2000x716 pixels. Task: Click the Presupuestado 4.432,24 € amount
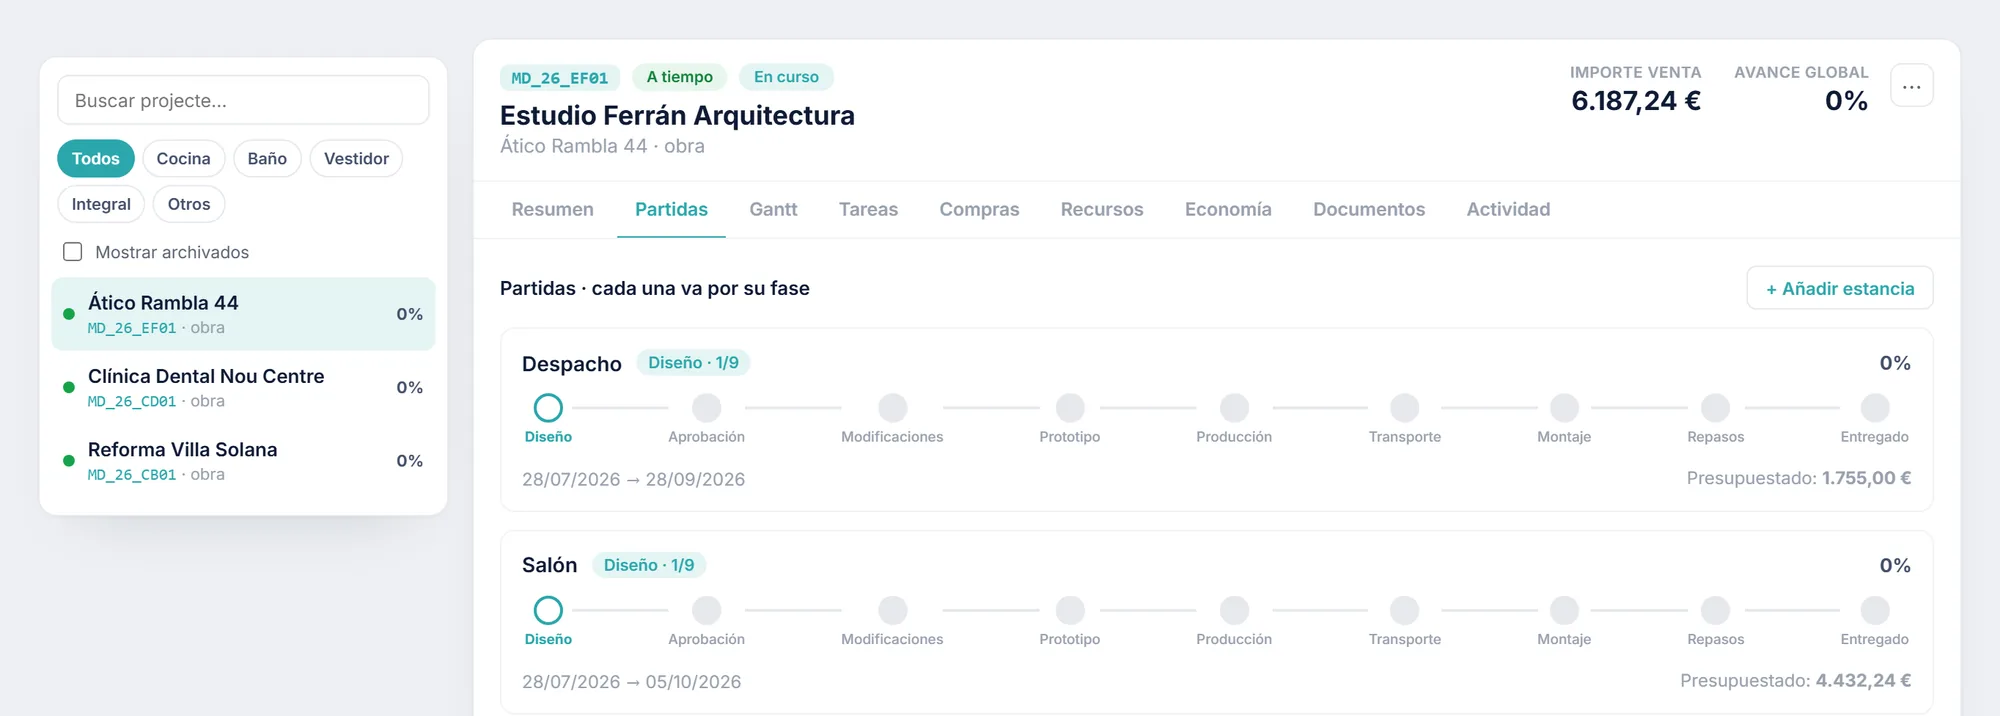[1863, 681]
